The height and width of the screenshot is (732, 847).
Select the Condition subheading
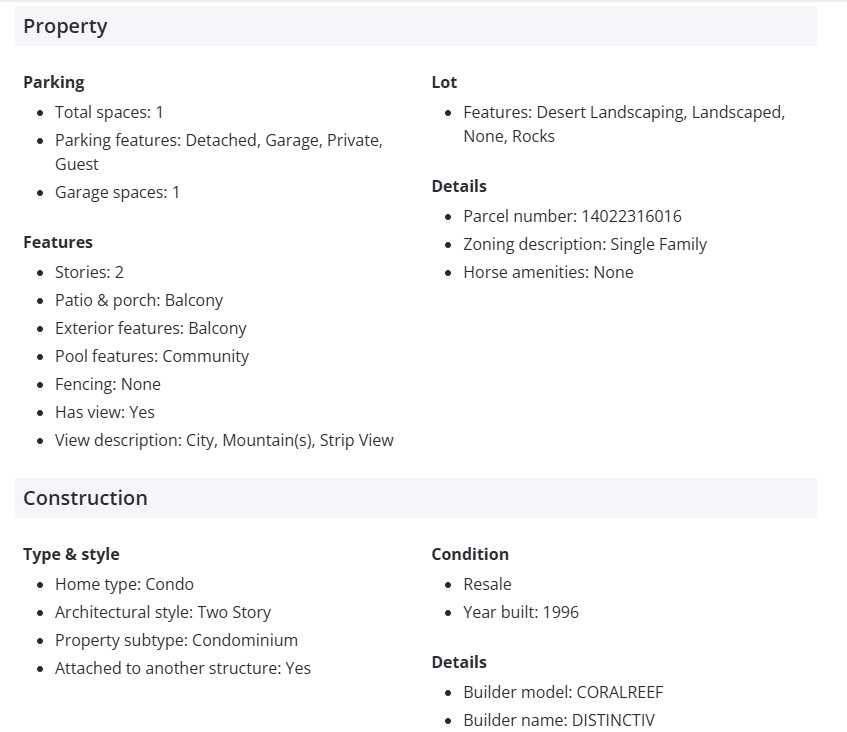click(x=470, y=554)
